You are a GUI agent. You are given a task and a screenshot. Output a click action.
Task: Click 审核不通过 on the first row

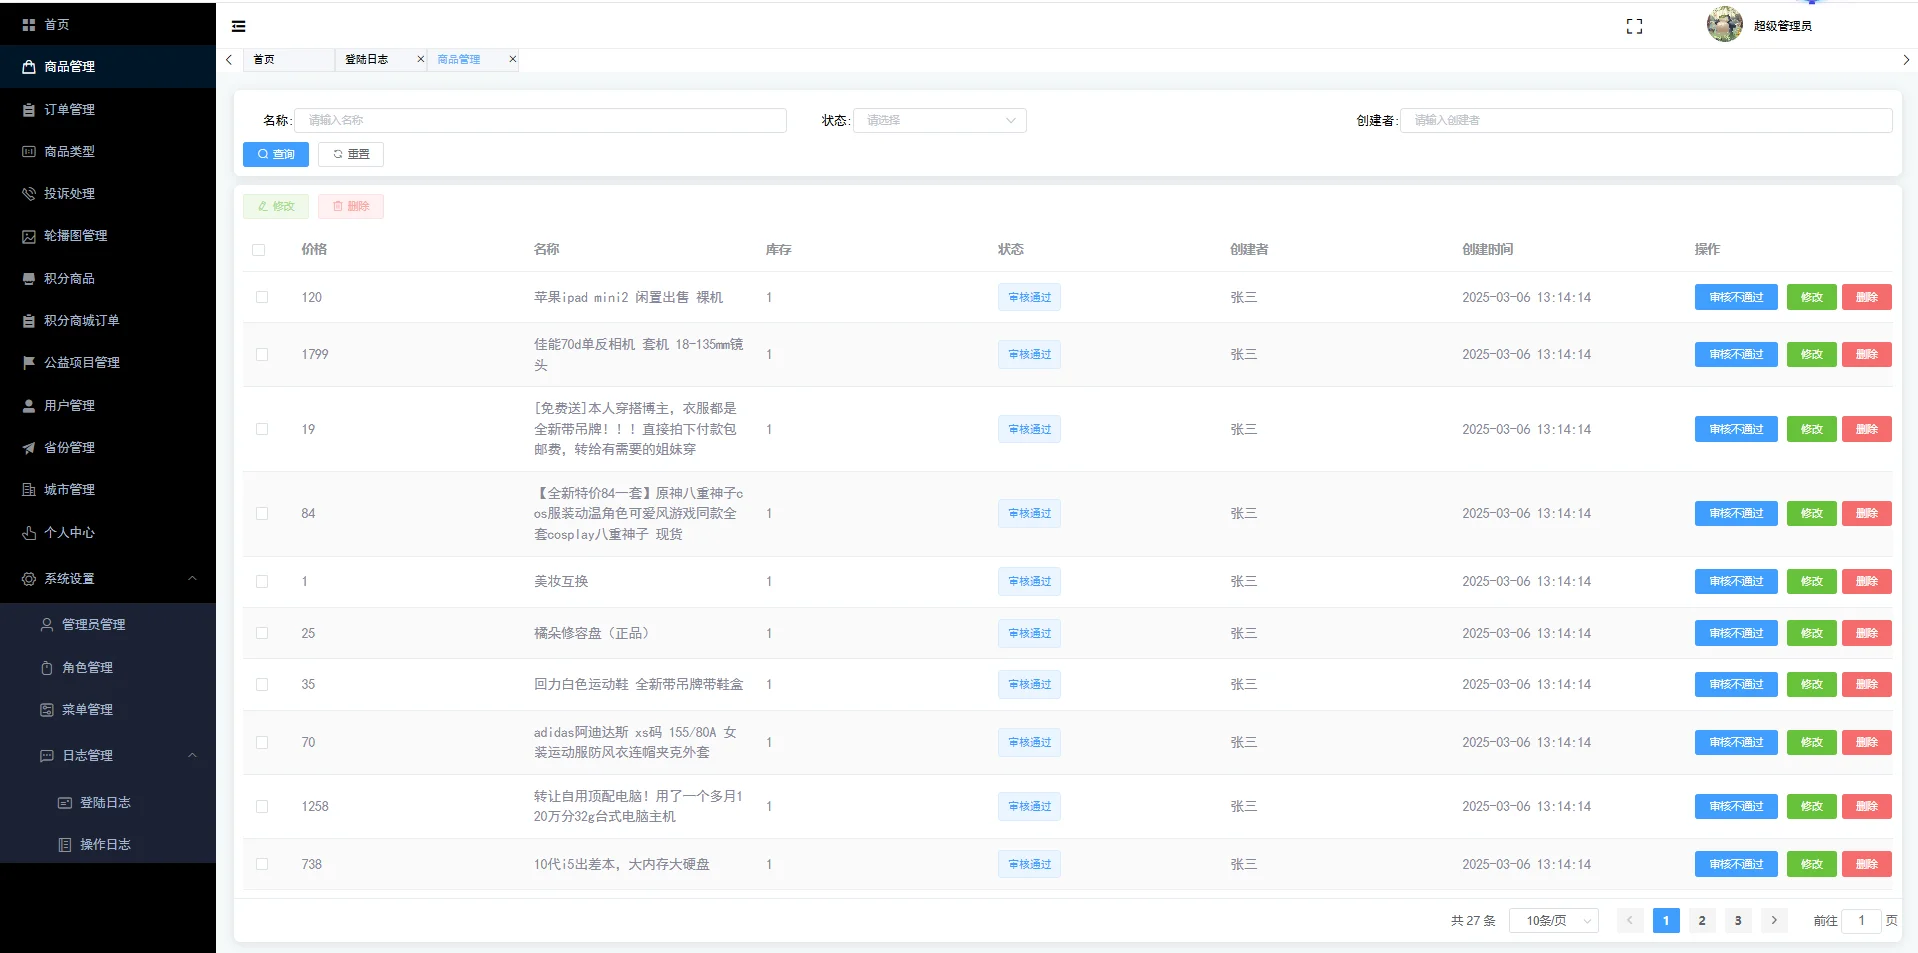point(1735,297)
